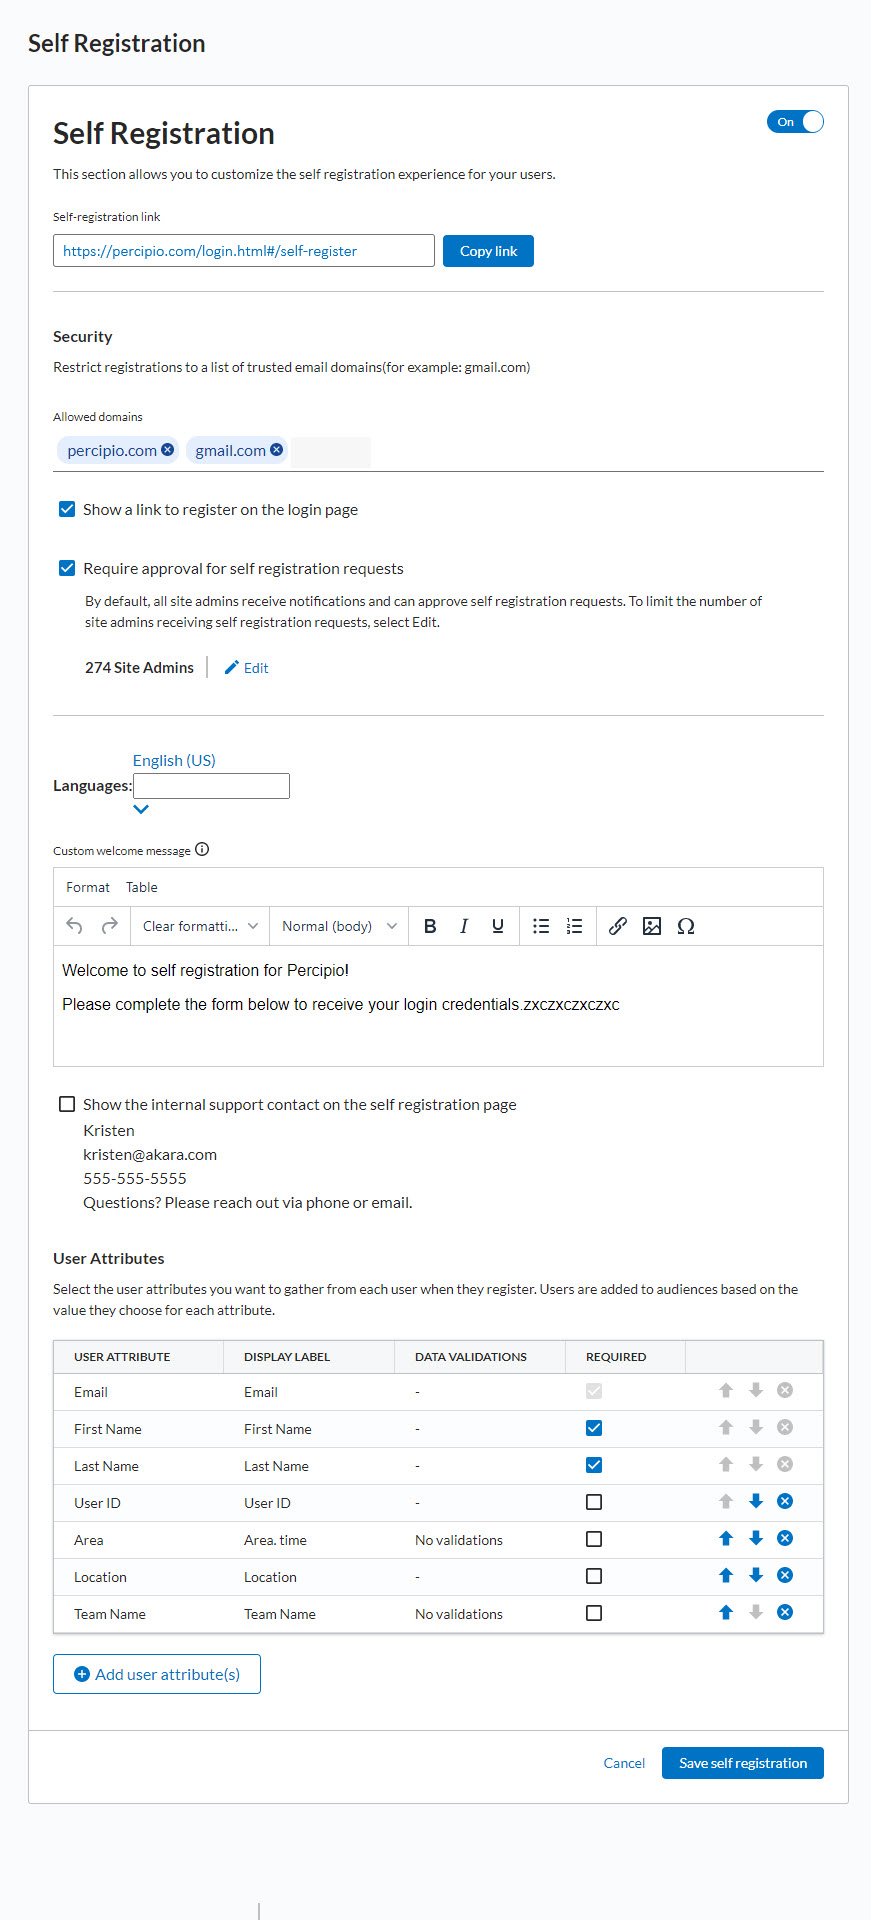Viewport: 871px width, 1920px height.
Task: Uncheck the First Name required checkbox
Action: click(593, 1428)
